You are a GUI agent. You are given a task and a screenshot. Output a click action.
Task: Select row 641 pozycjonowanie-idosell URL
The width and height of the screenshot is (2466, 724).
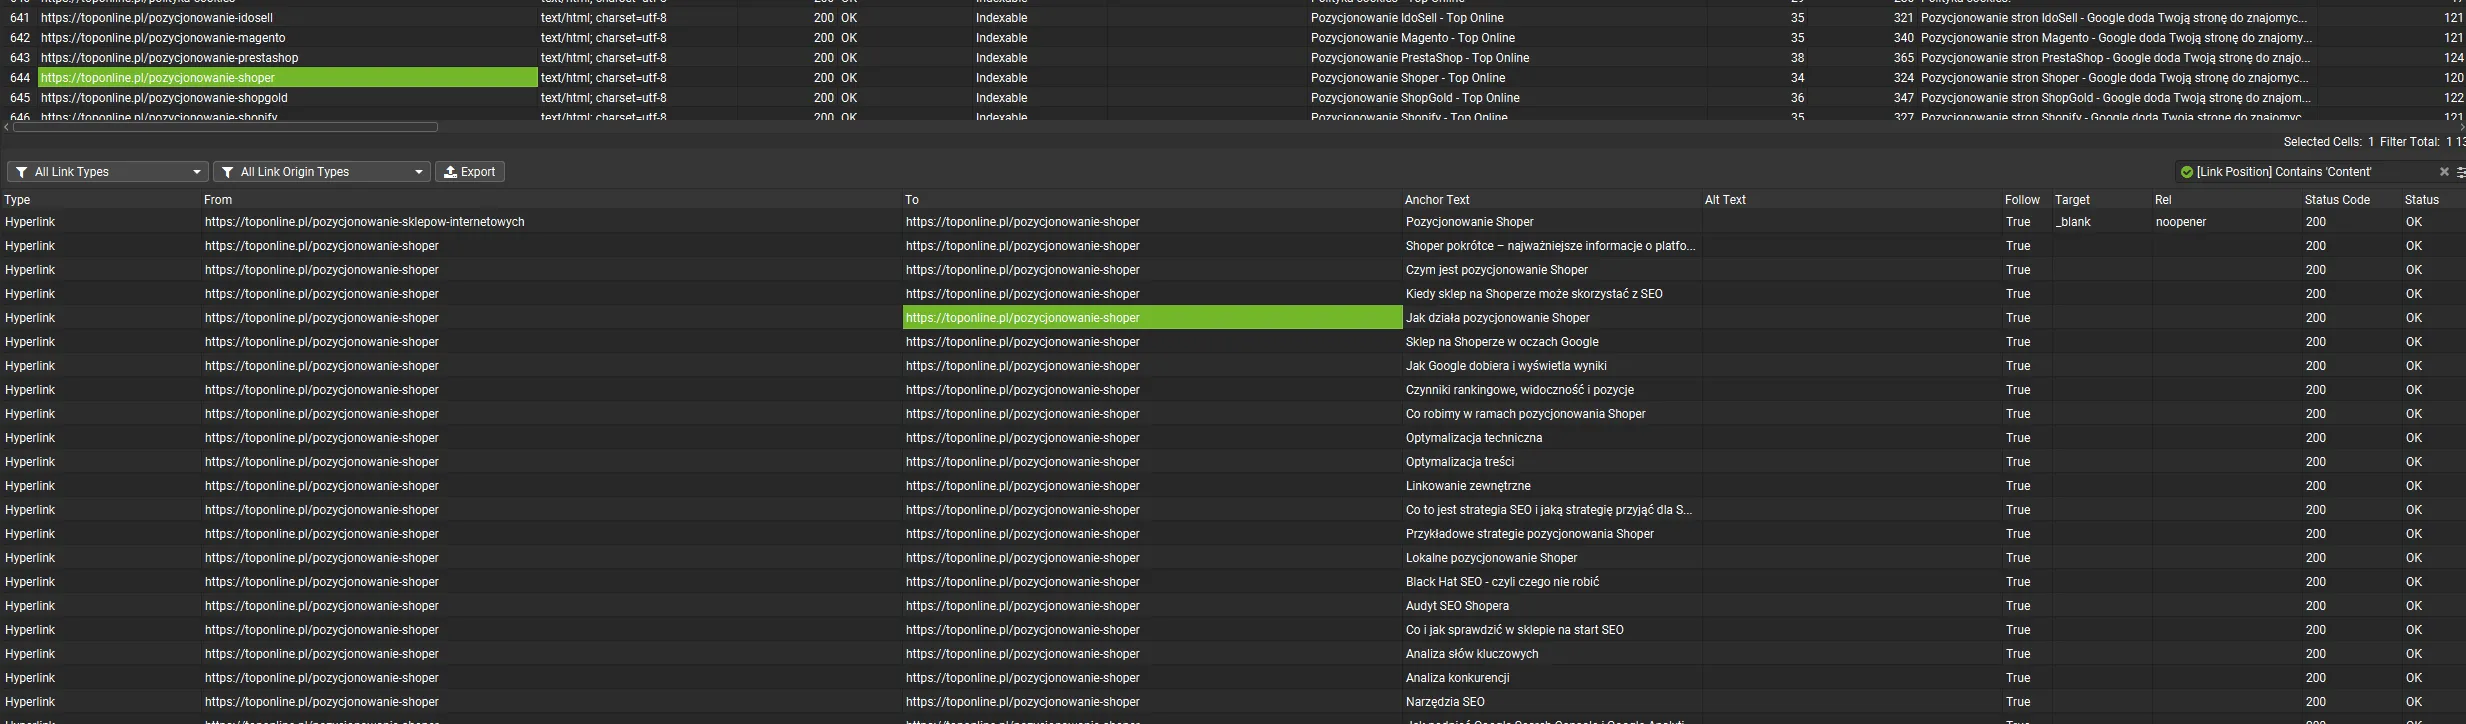157,18
